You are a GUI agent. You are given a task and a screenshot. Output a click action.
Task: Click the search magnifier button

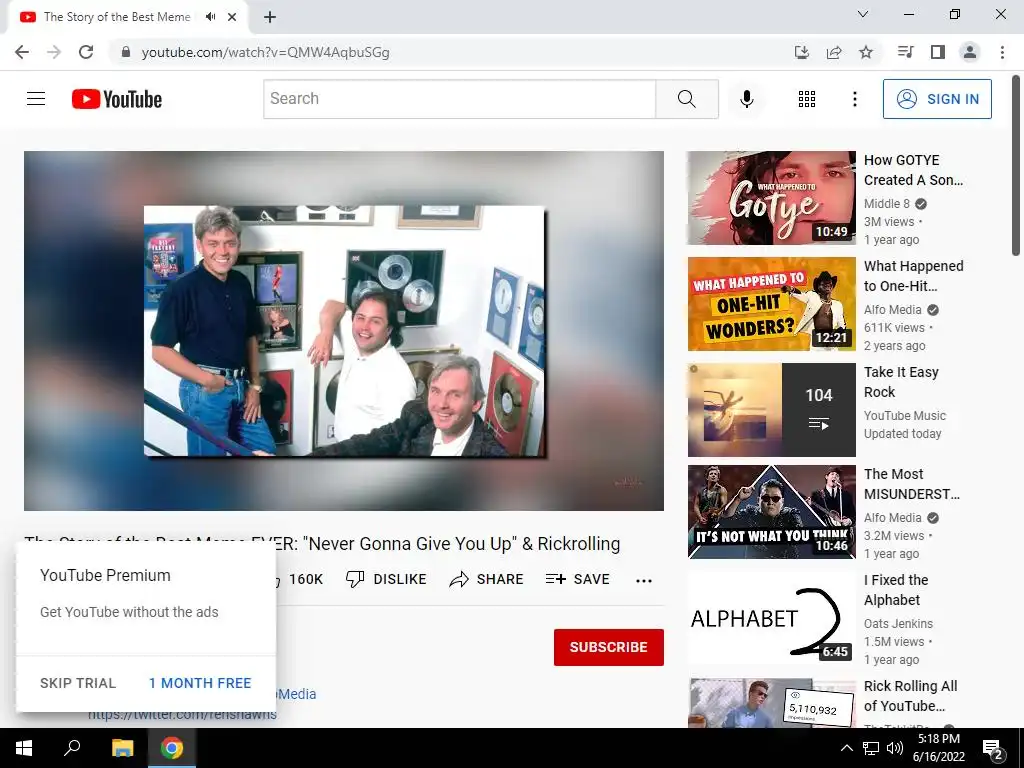click(x=687, y=99)
